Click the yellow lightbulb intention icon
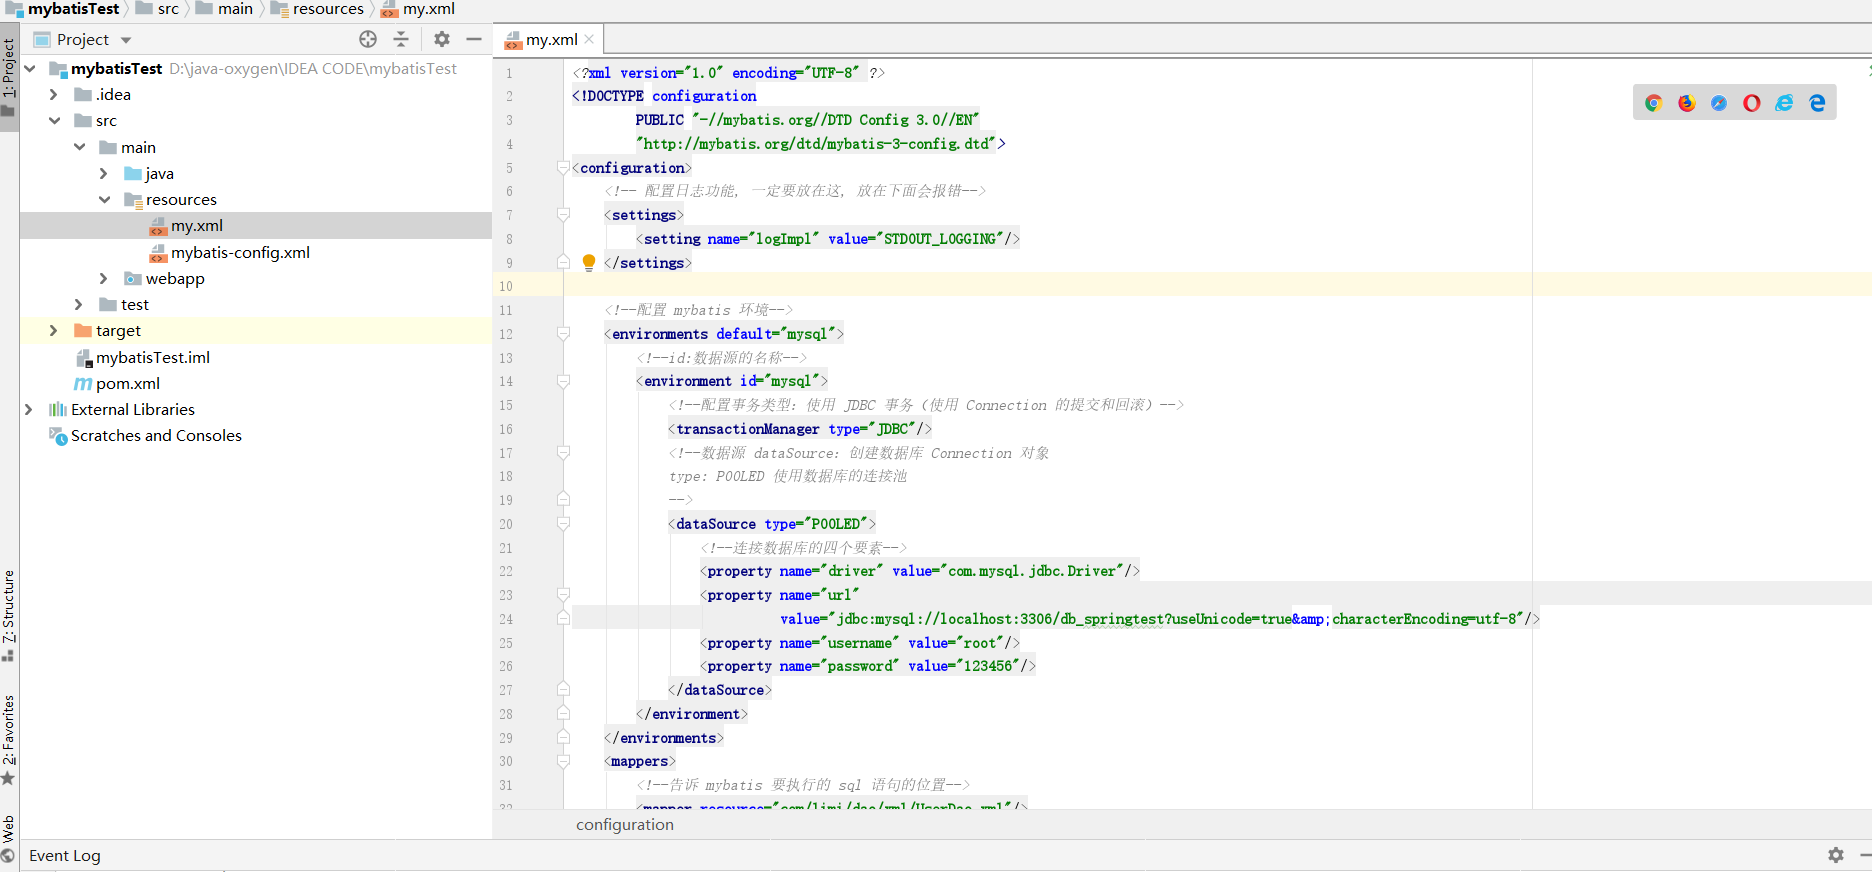Viewport: 1872px width, 872px height. [589, 263]
